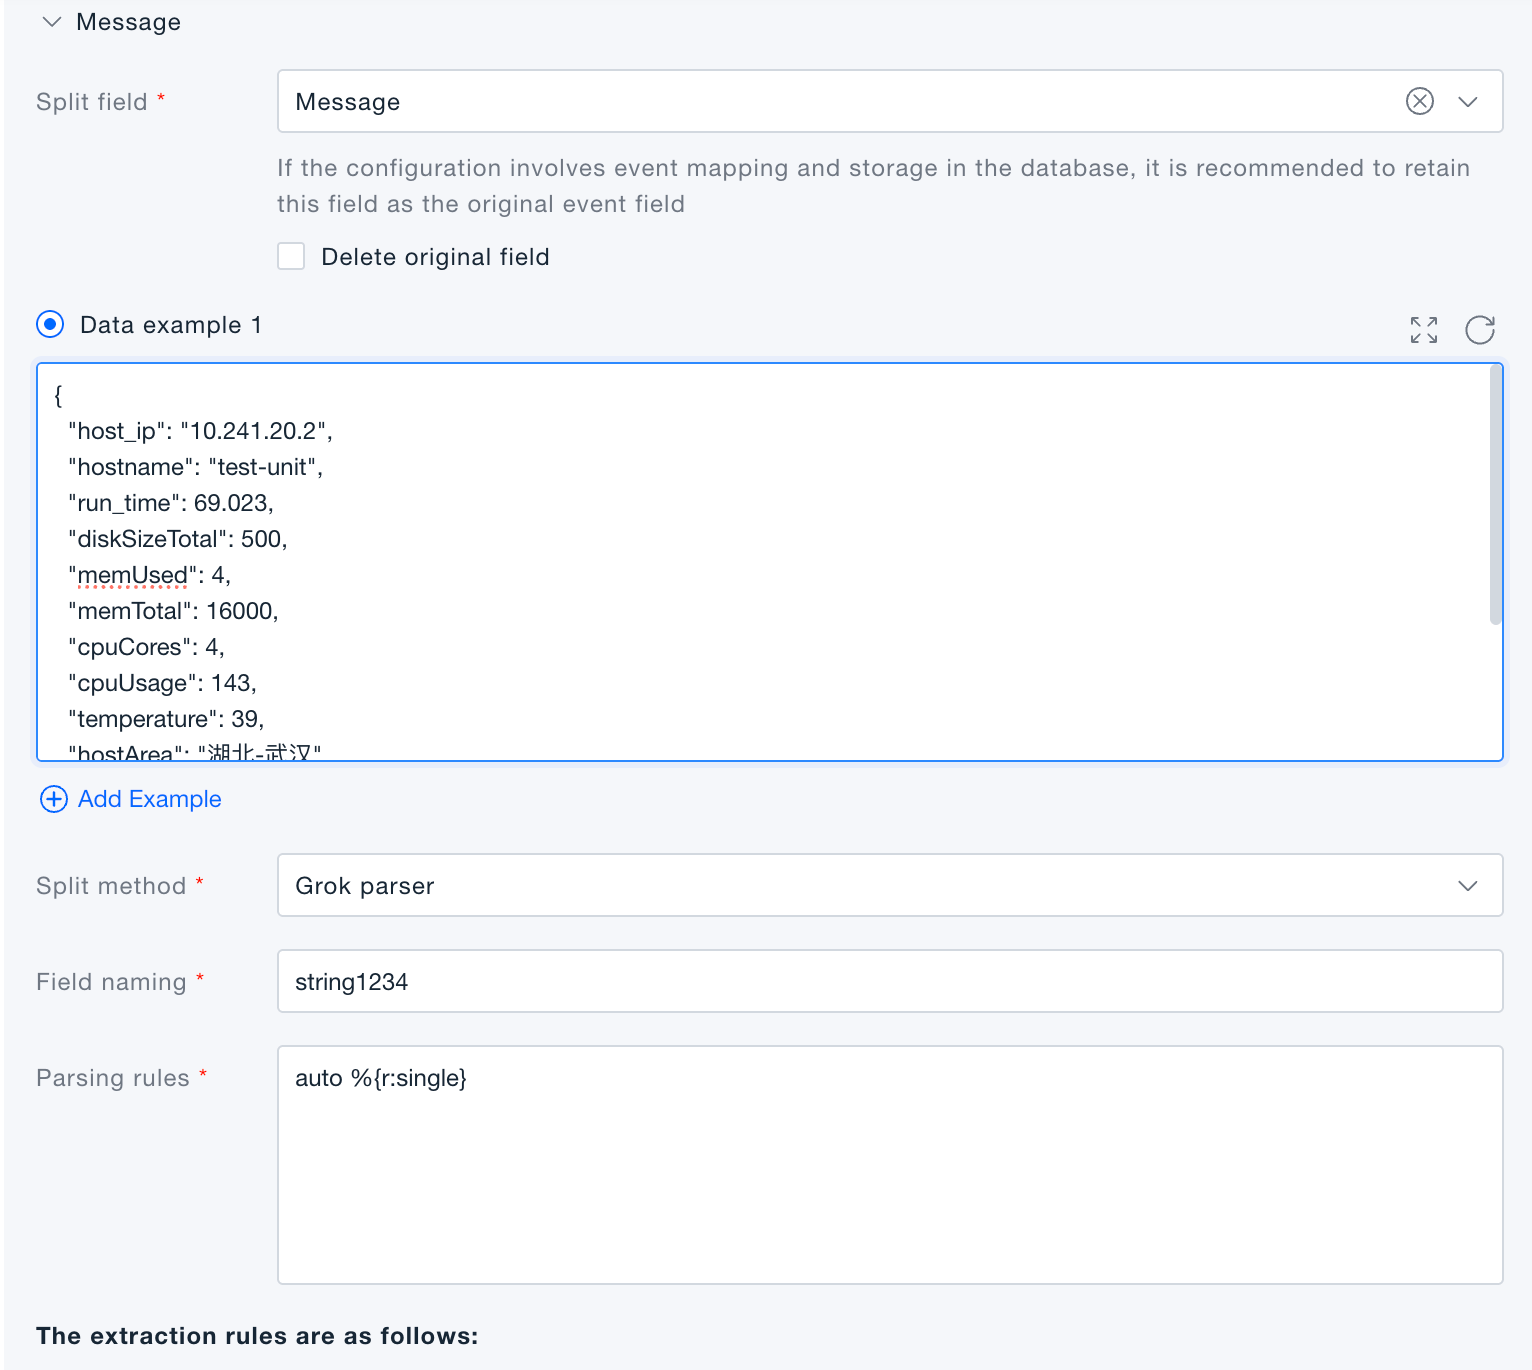Click the plus icon beside Add Example
1532x1370 pixels.
click(x=53, y=799)
